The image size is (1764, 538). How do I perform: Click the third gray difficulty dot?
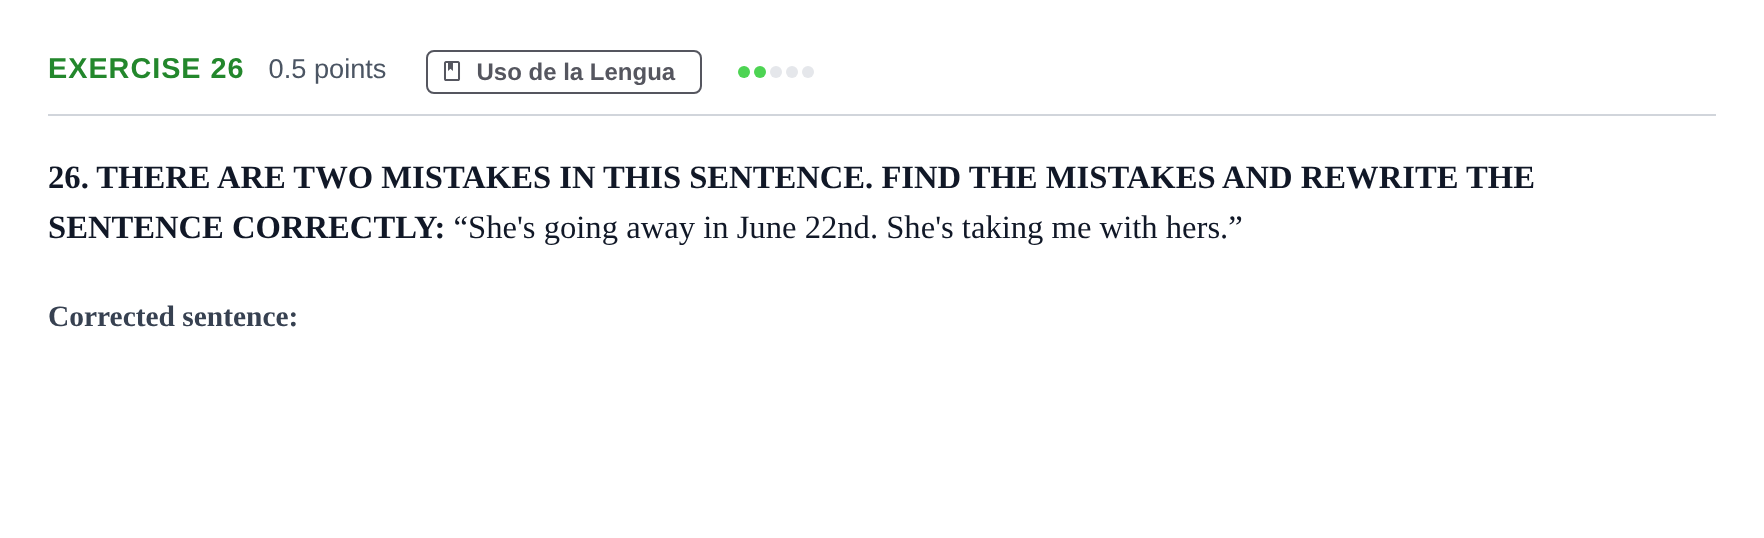click(x=776, y=72)
